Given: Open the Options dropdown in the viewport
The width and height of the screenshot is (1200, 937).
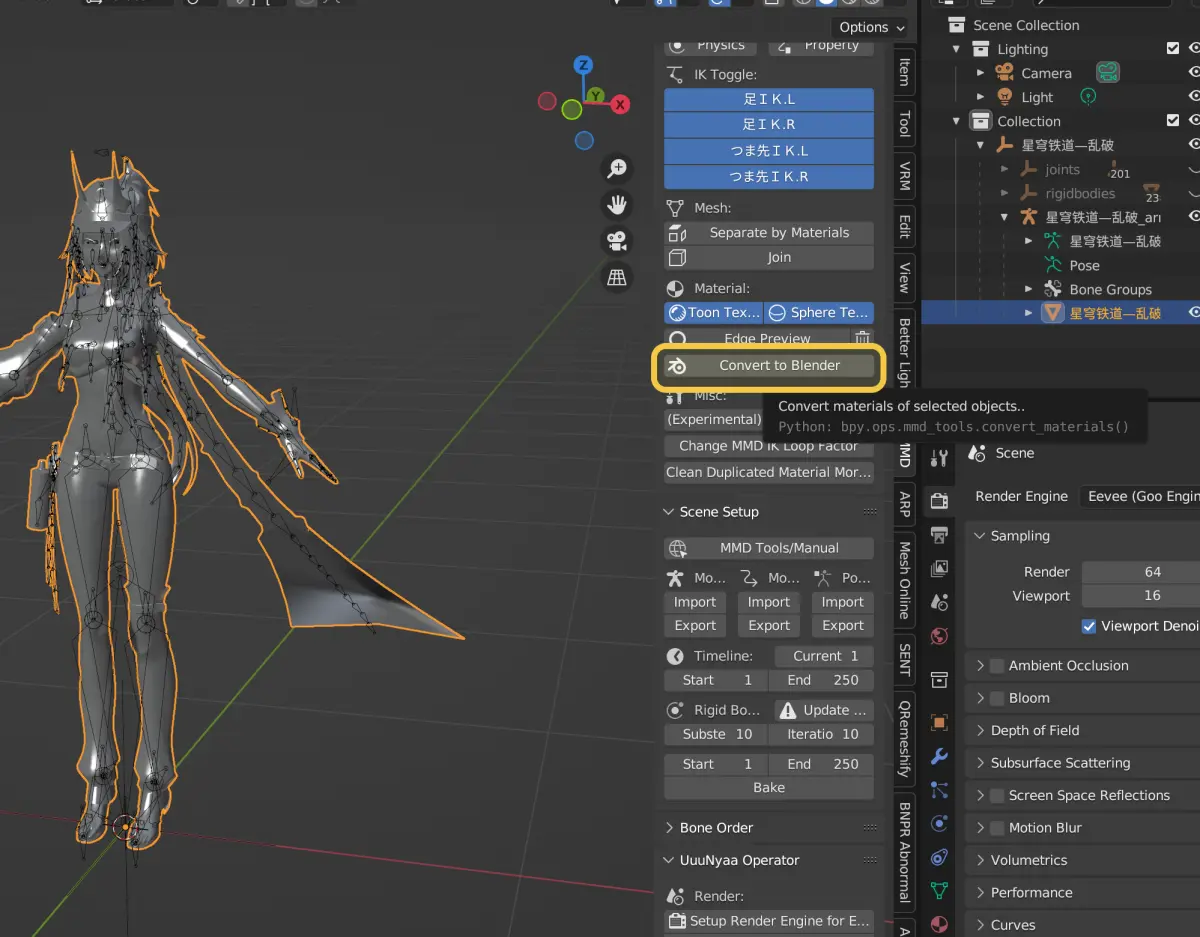Looking at the screenshot, I should click(x=869, y=27).
